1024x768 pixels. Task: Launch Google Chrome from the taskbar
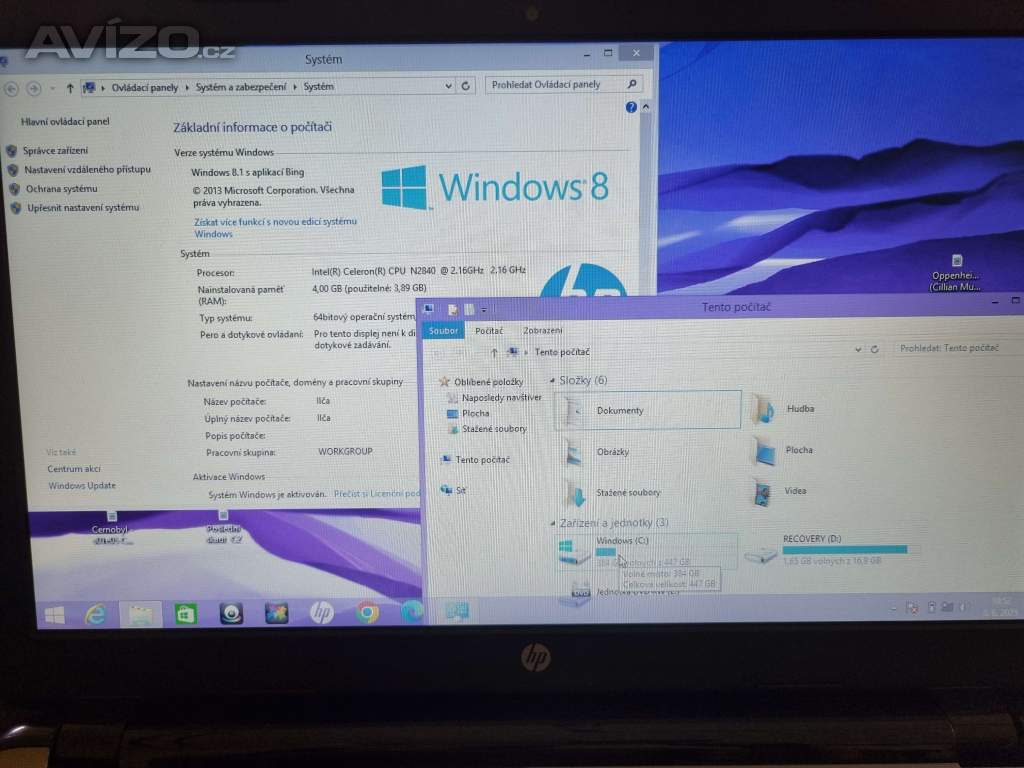point(367,613)
